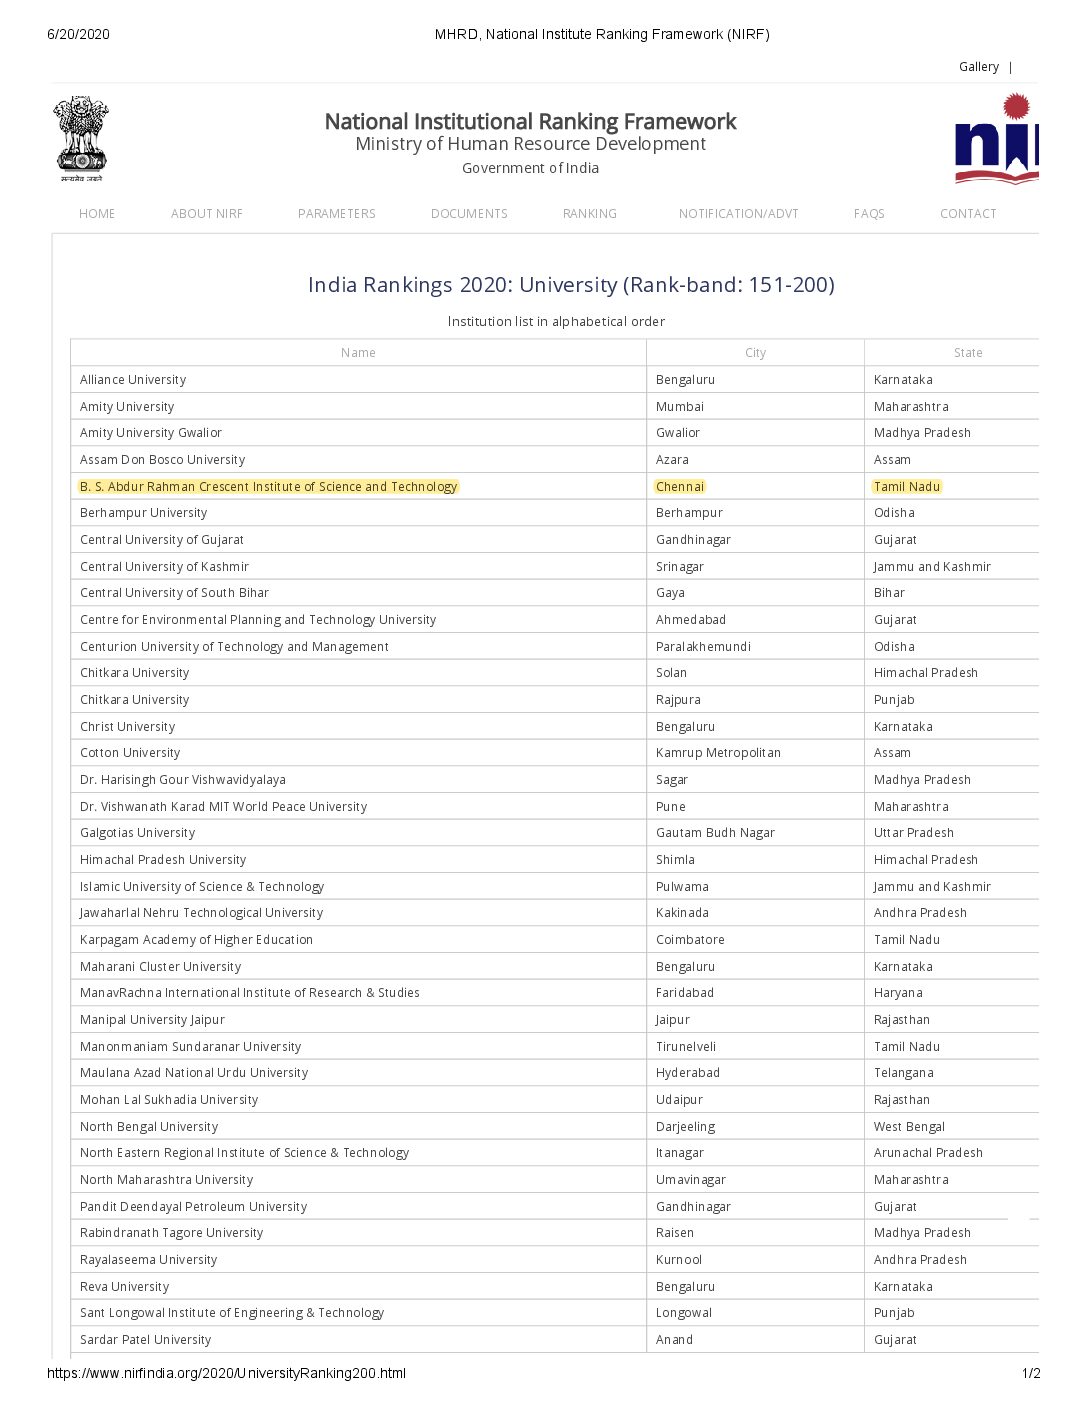Image resolution: width=1088 pixels, height=1408 pixels.
Task: Go to the FAQS page
Action: (869, 214)
